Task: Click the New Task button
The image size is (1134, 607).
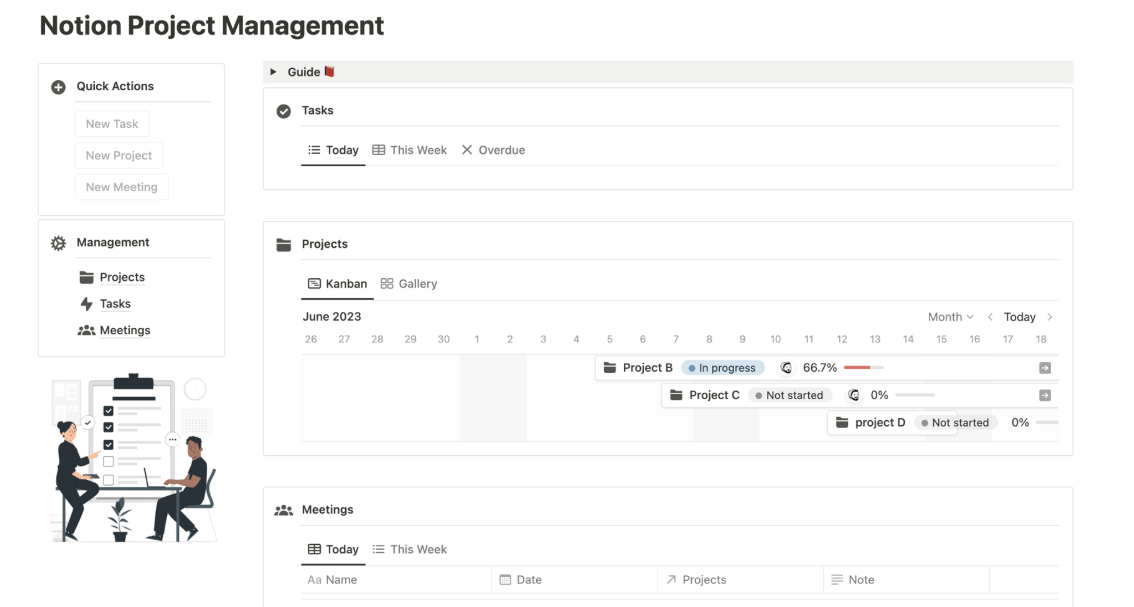Action: [112, 124]
